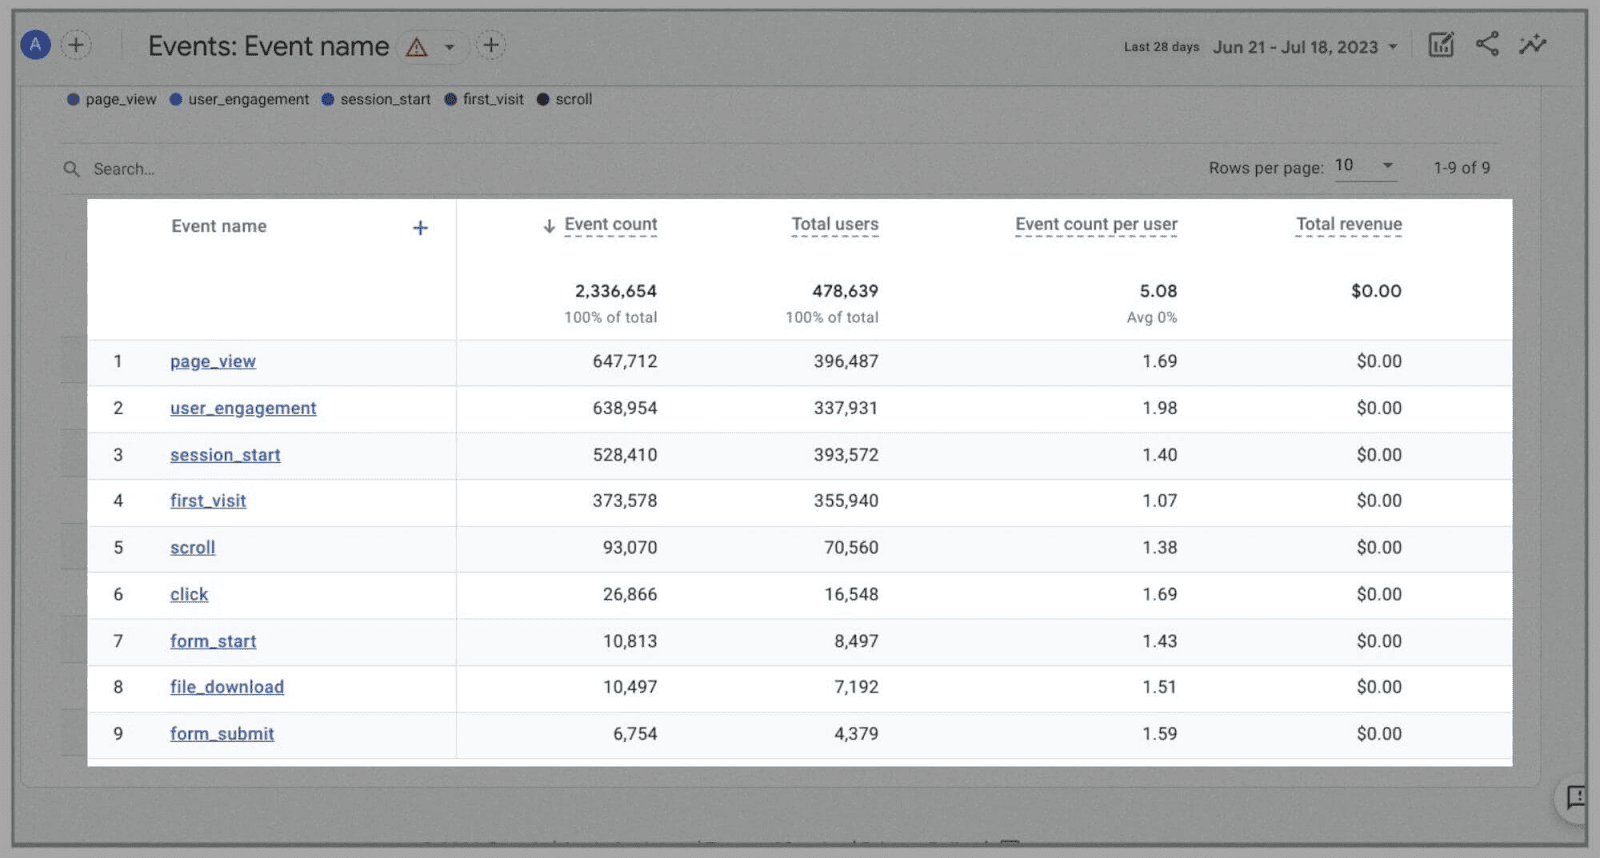Viewport: 1600px width, 858px height.
Task: Open dropdown arrow next to report title
Action: (x=450, y=47)
